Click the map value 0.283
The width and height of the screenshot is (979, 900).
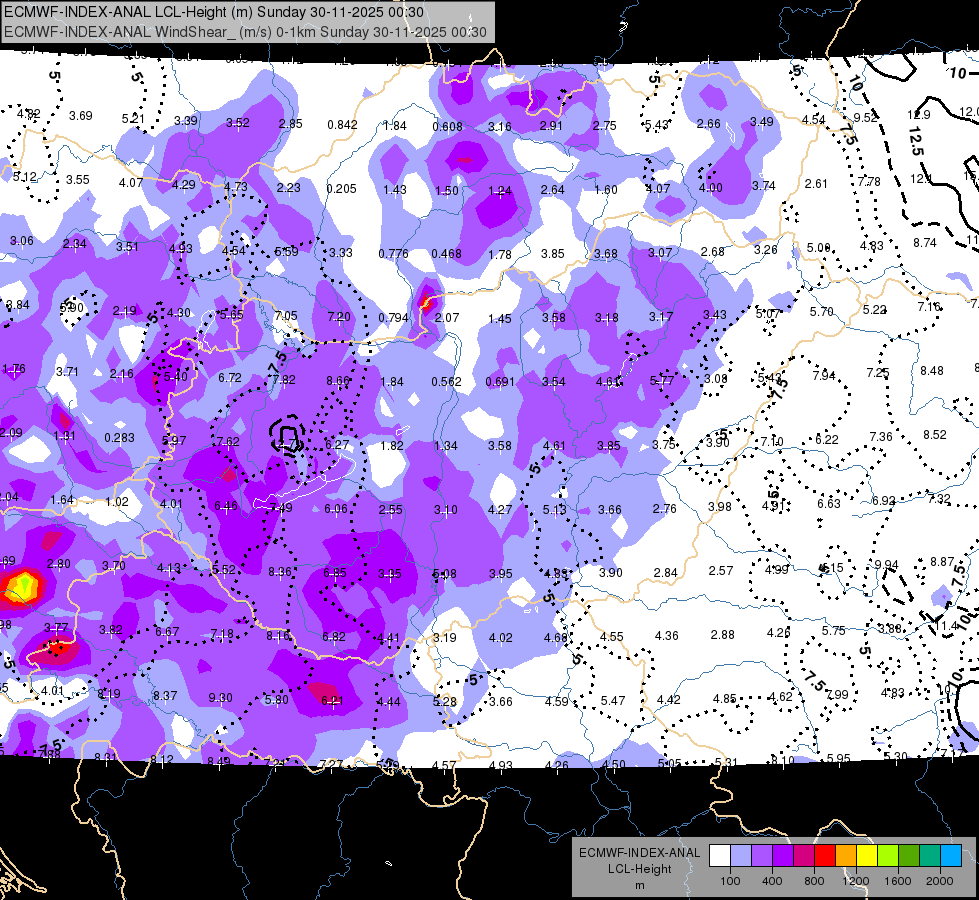point(119,438)
